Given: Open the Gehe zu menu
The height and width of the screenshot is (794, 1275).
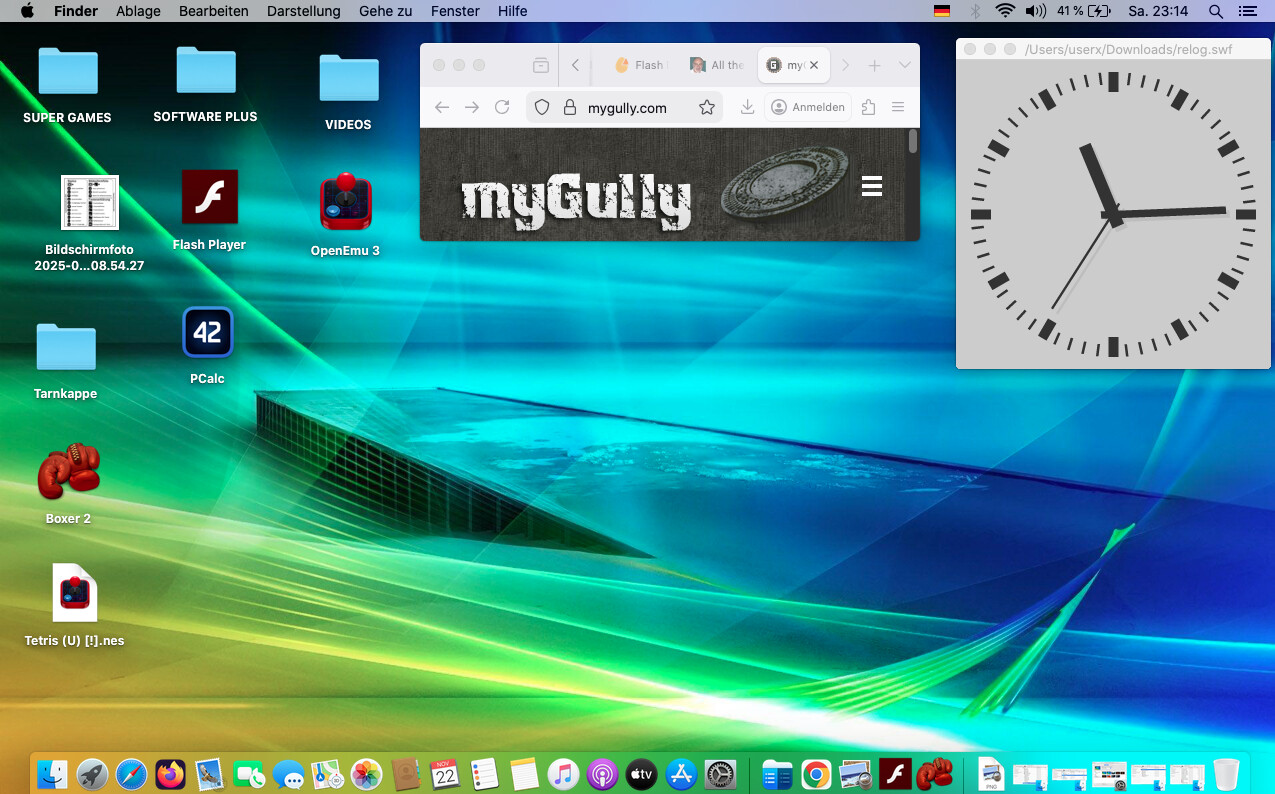Looking at the screenshot, I should pyautogui.click(x=385, y=11).
